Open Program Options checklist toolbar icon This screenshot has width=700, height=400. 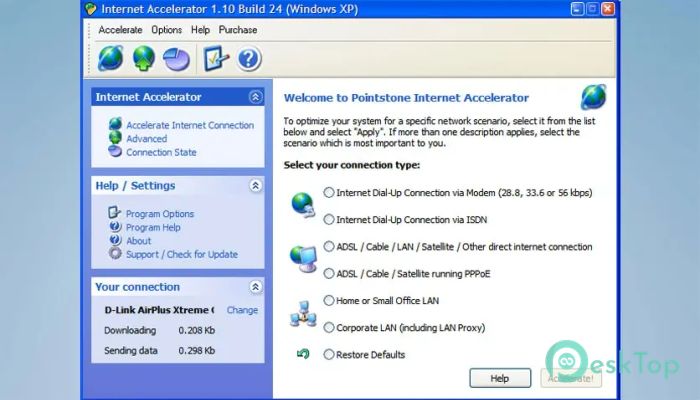point(216,58)
